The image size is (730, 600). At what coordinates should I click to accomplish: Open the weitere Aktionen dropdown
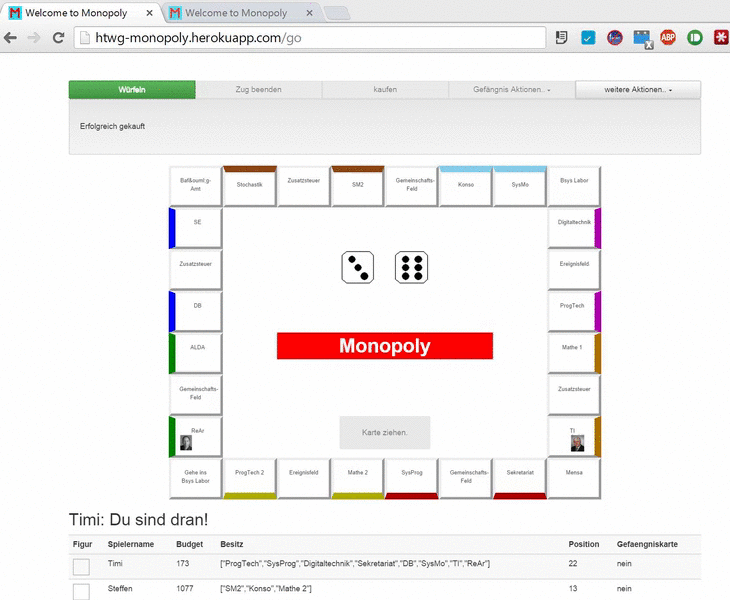click(638, 89)
